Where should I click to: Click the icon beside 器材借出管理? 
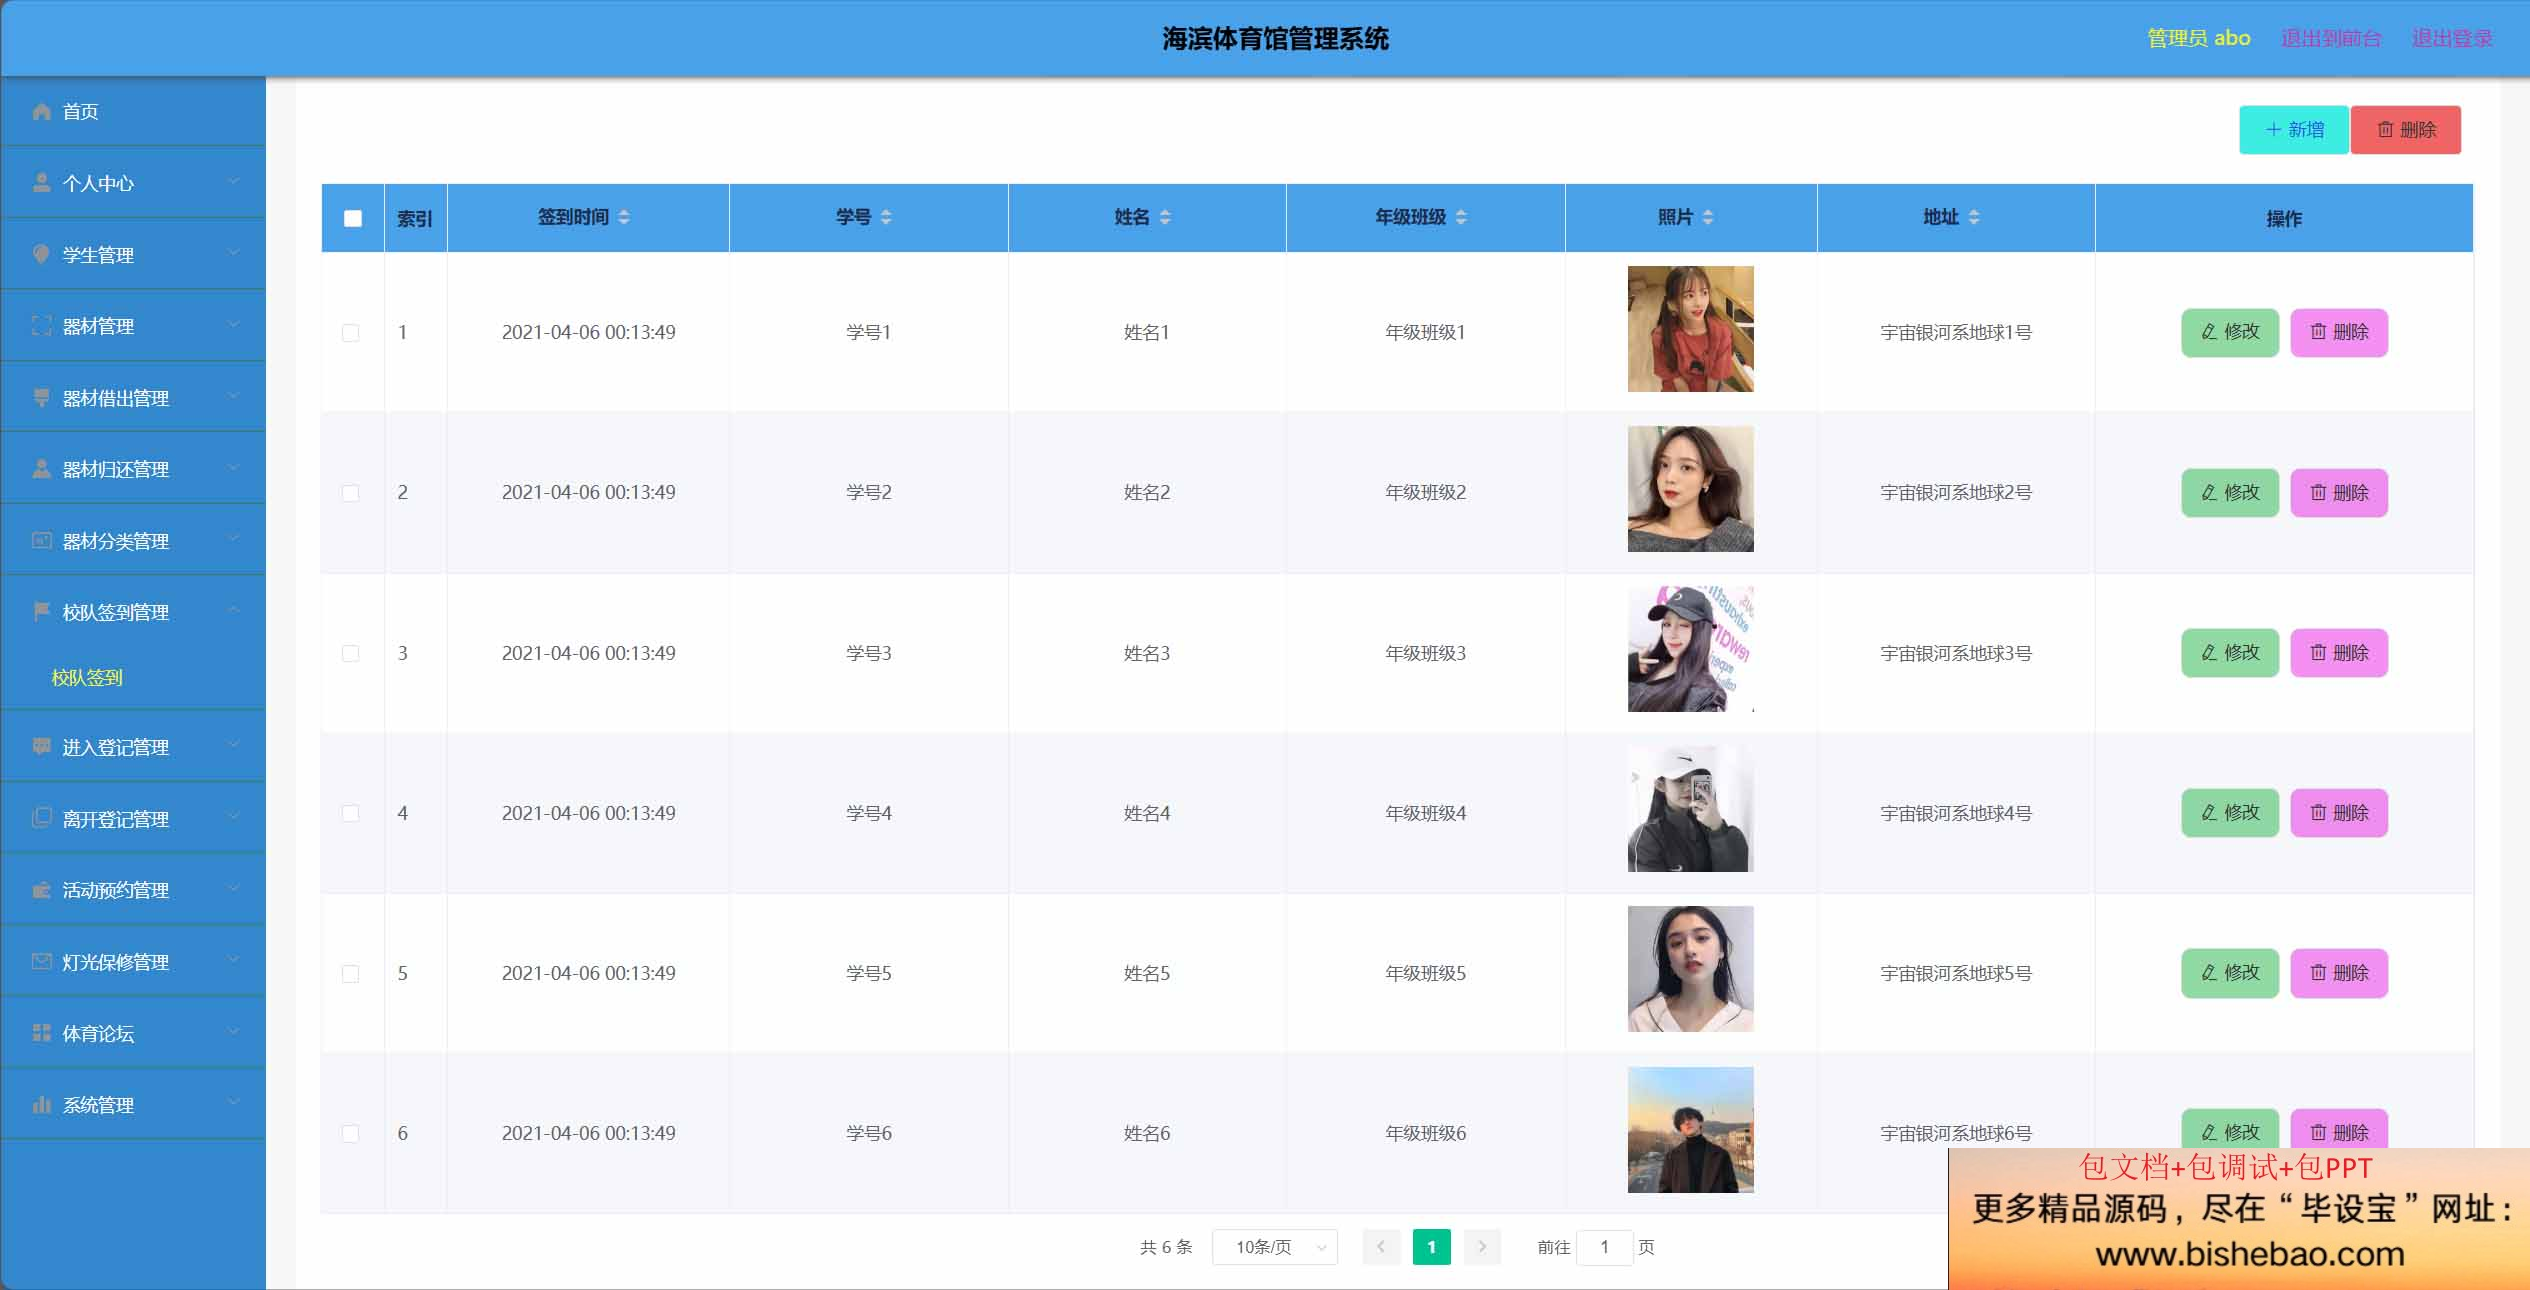coord(41,397)
